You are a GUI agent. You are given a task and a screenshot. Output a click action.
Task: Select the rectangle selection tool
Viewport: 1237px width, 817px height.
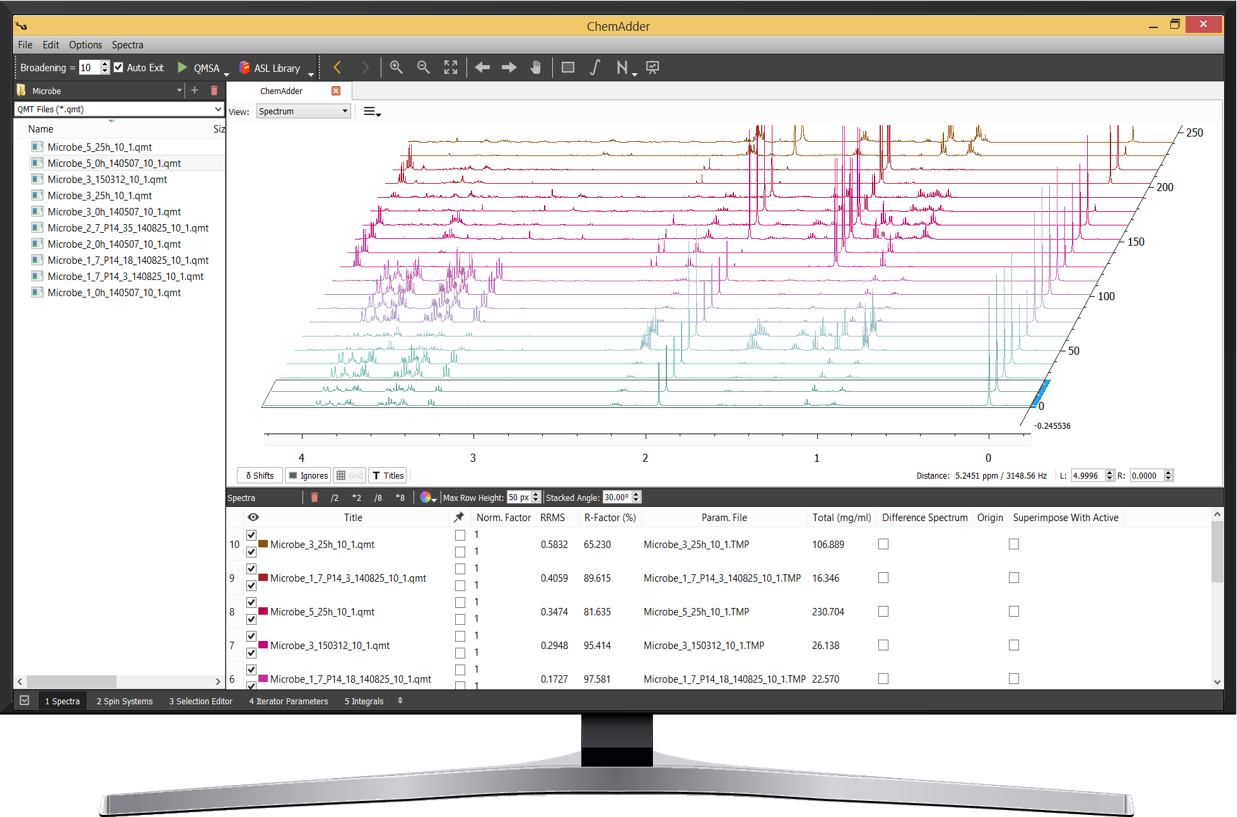(x=568, y=68)
